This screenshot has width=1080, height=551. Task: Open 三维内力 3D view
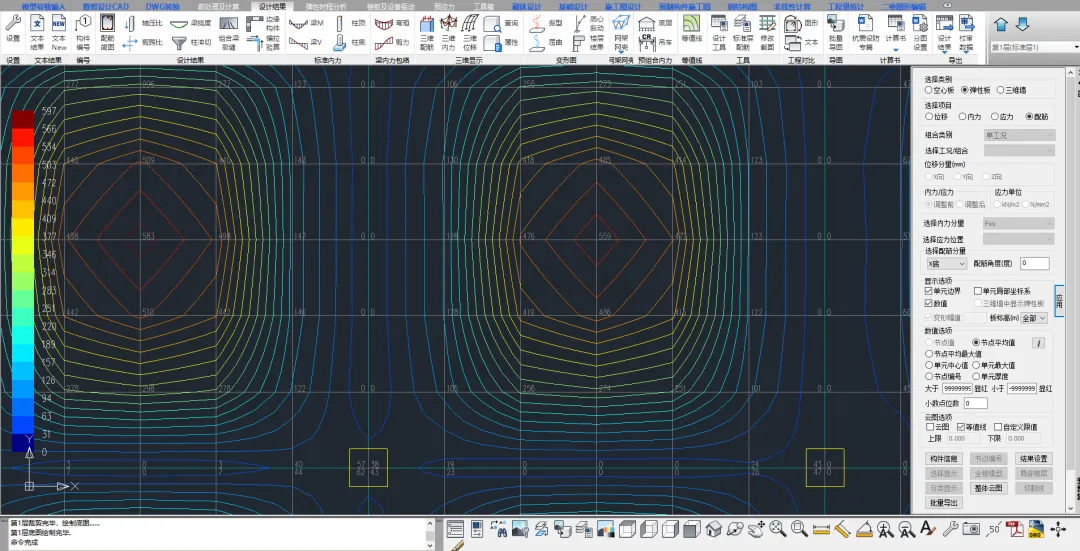(x=448, y=32)
